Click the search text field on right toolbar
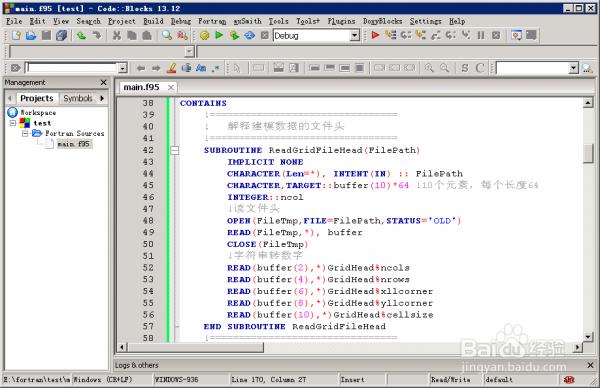 coord(532,68)
